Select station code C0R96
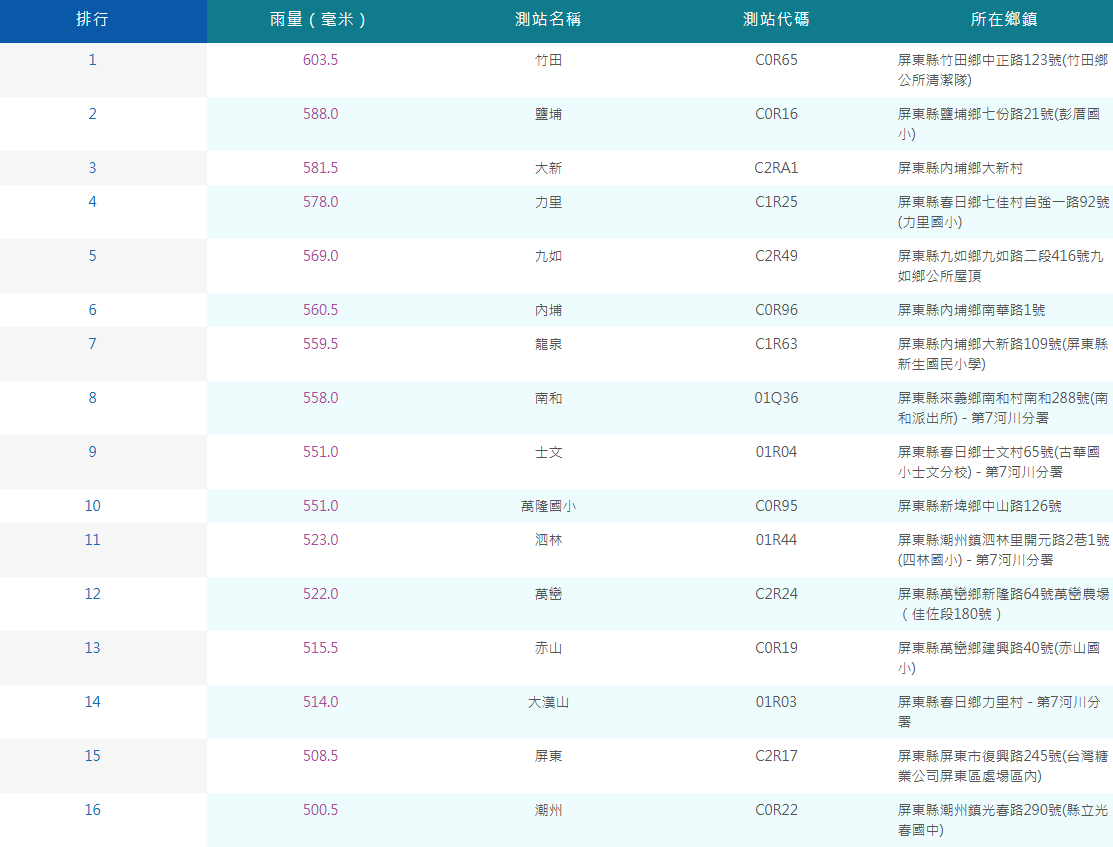The width and height of the screenshot is (1113, 847). (776, 310)
